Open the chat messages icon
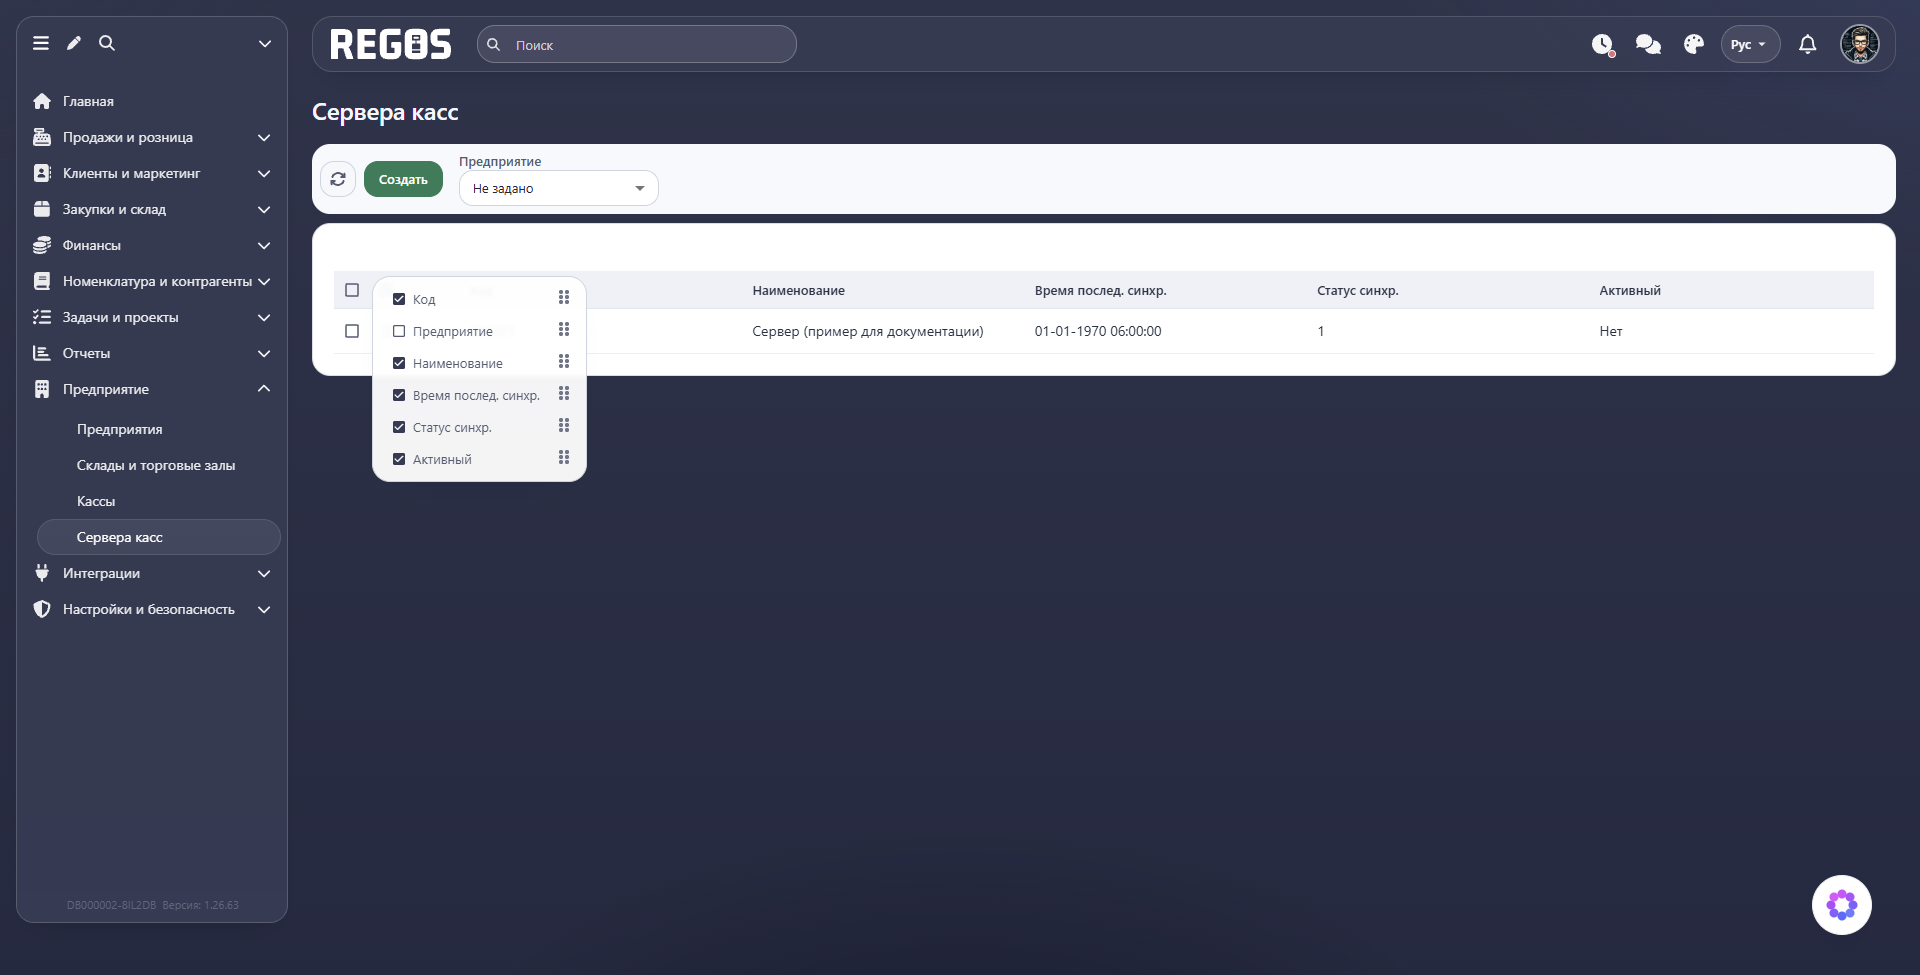Image resolution: width=1920 pixels, height=975 pixels. [1648, 45]
